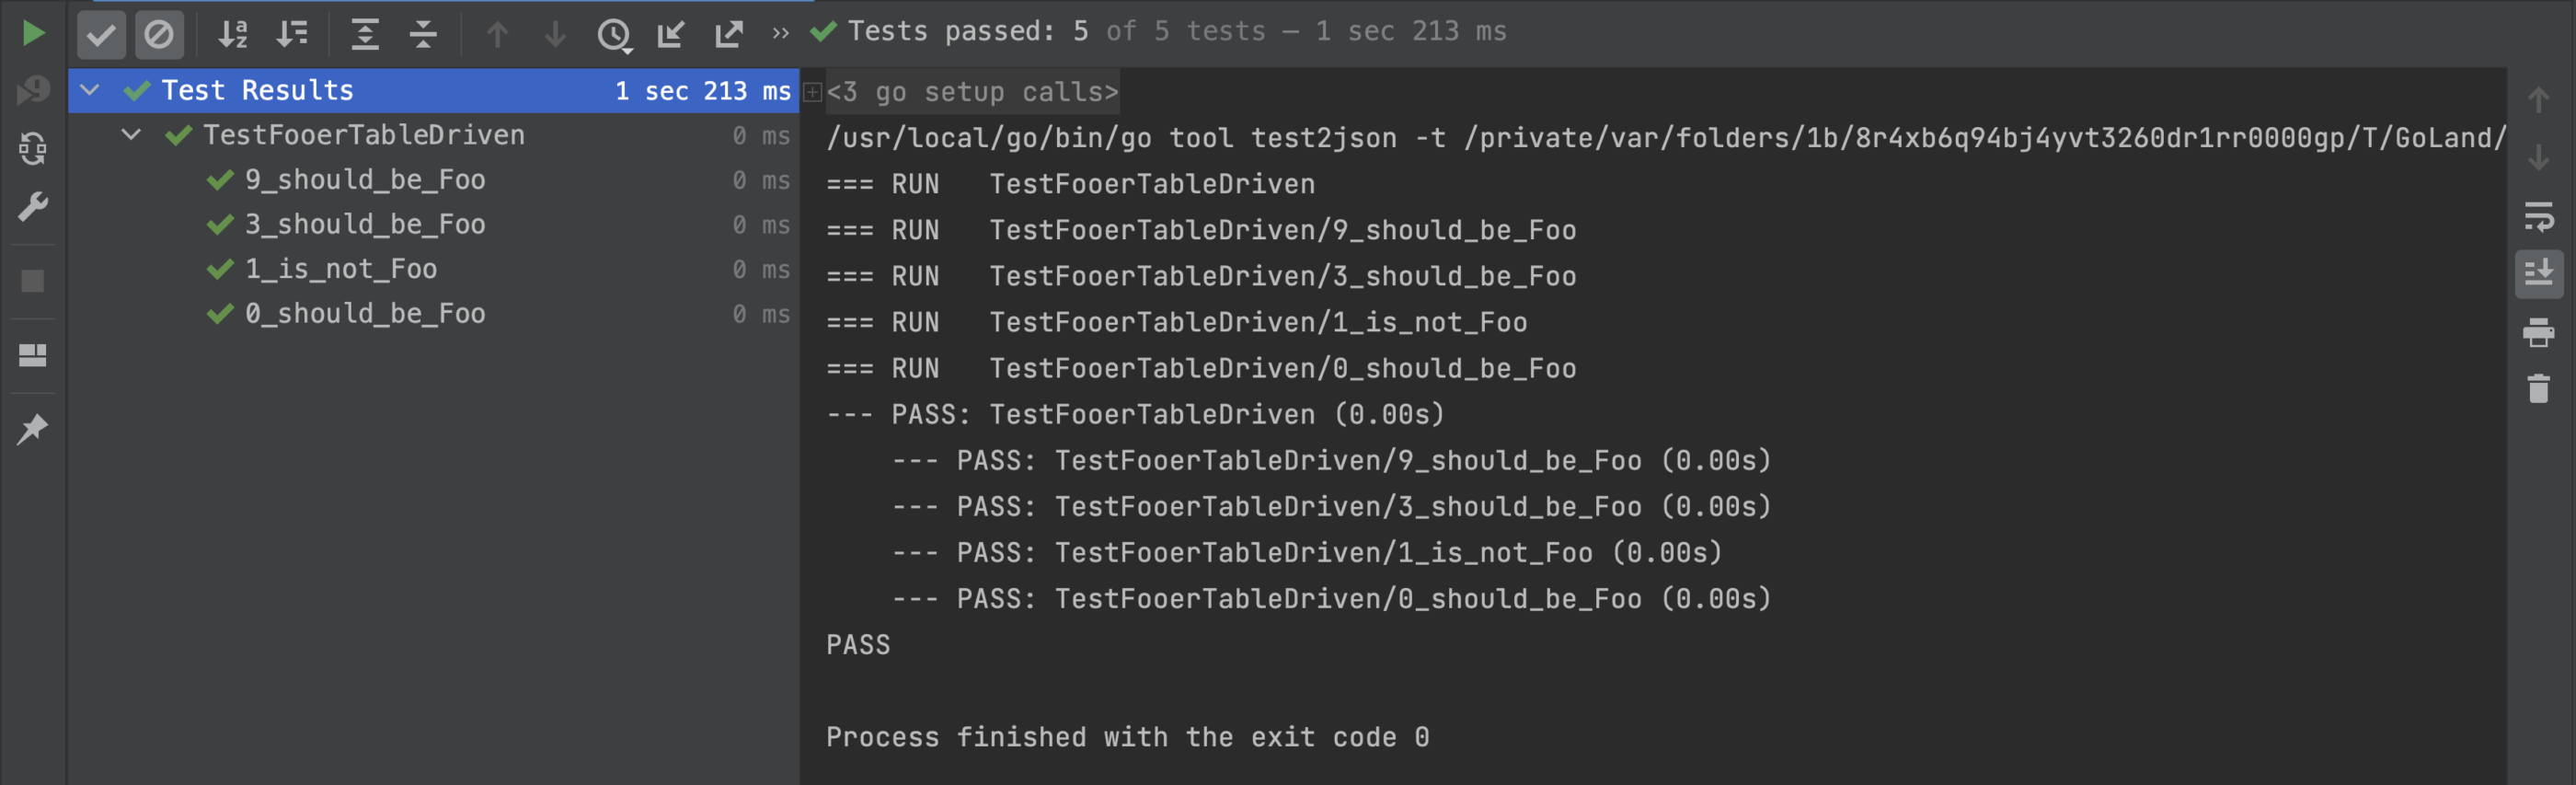Screen dimensions: 2576x785
Task: Open test history clock icon
Action: tap(614, 36)
